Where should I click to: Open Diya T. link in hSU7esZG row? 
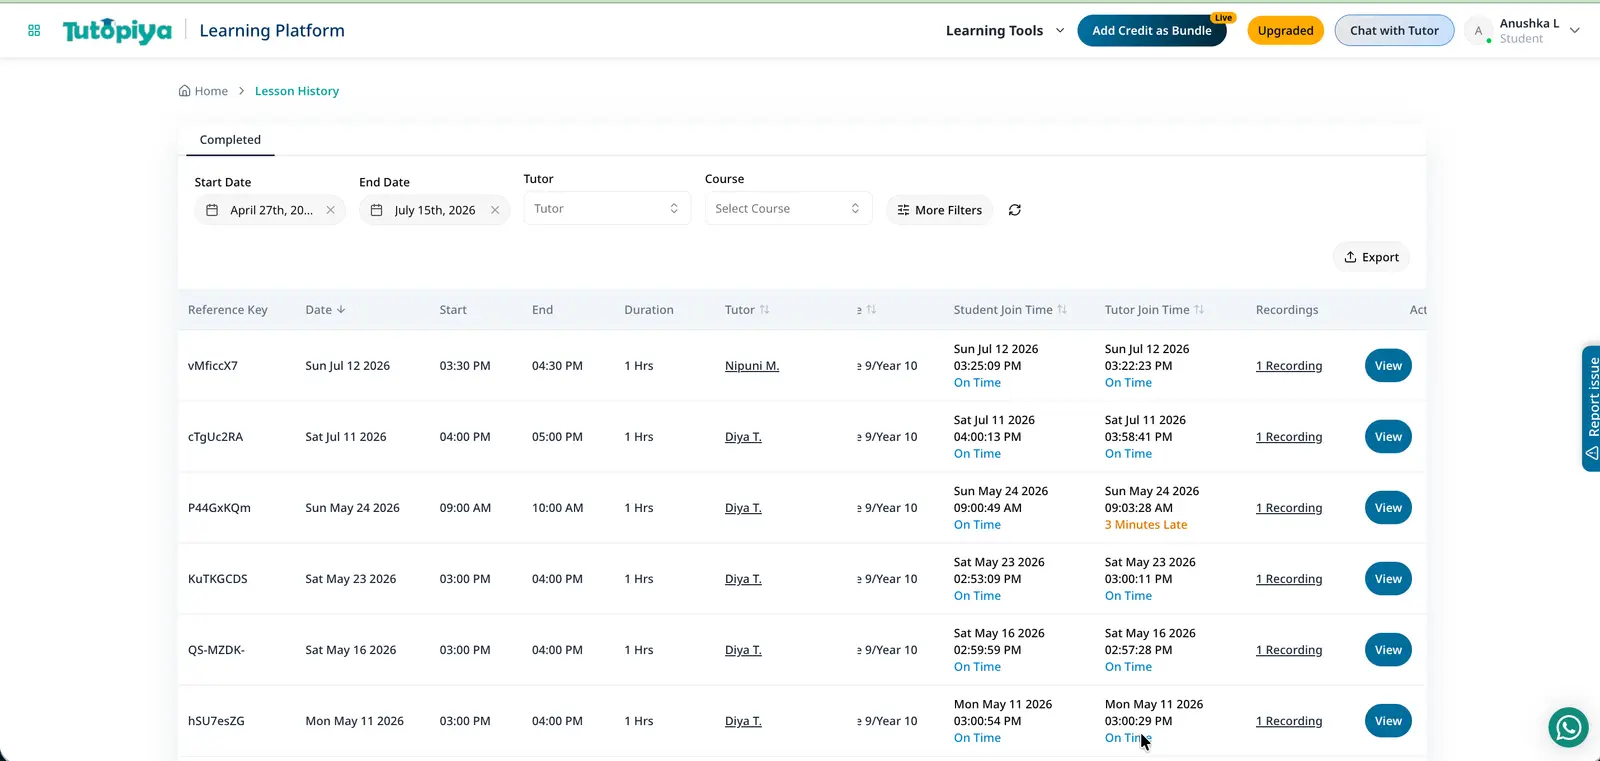(x=743, y=721)
